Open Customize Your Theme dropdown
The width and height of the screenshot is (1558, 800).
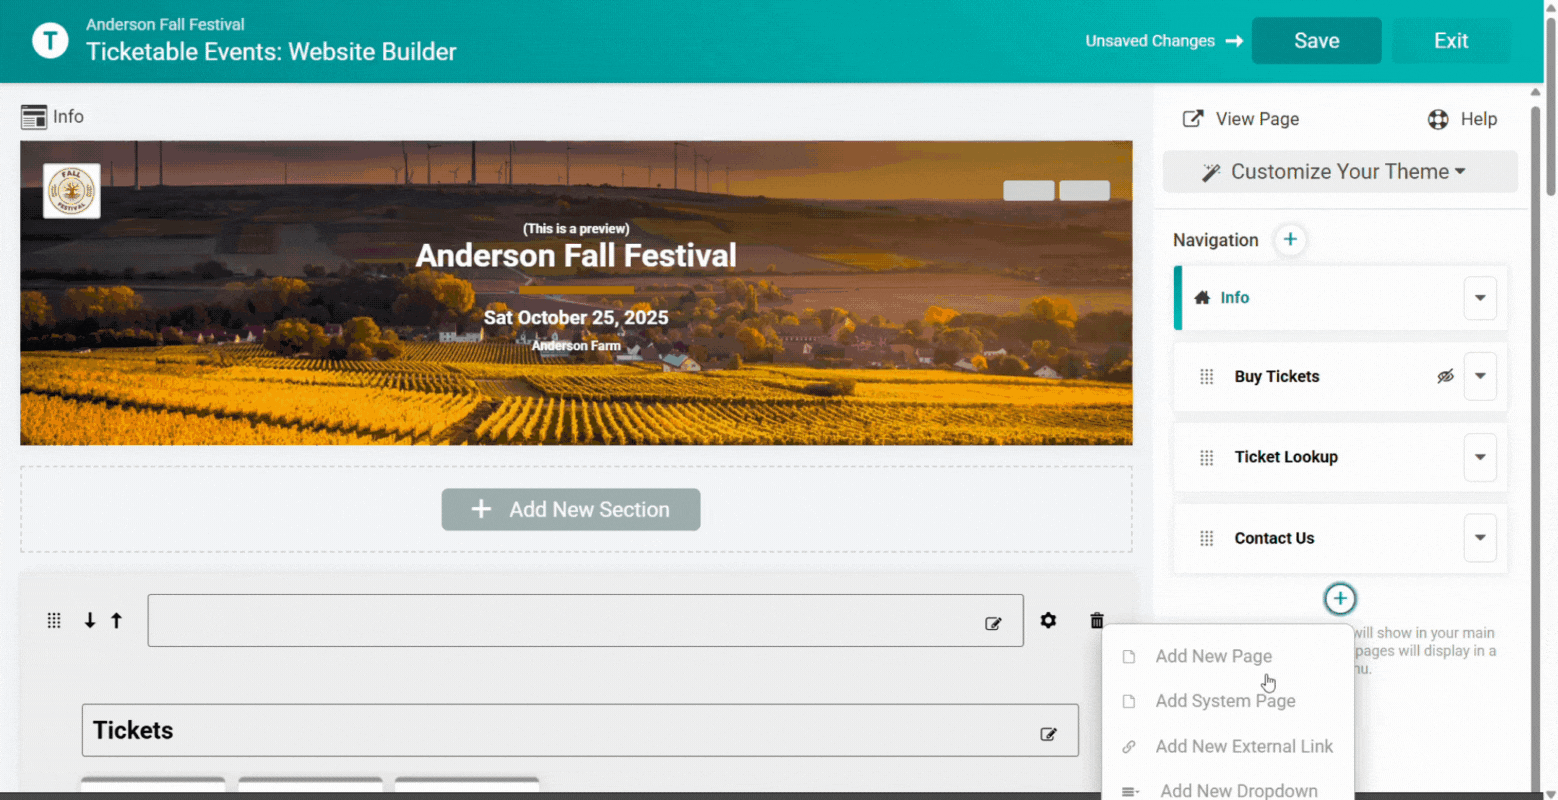1339,172
